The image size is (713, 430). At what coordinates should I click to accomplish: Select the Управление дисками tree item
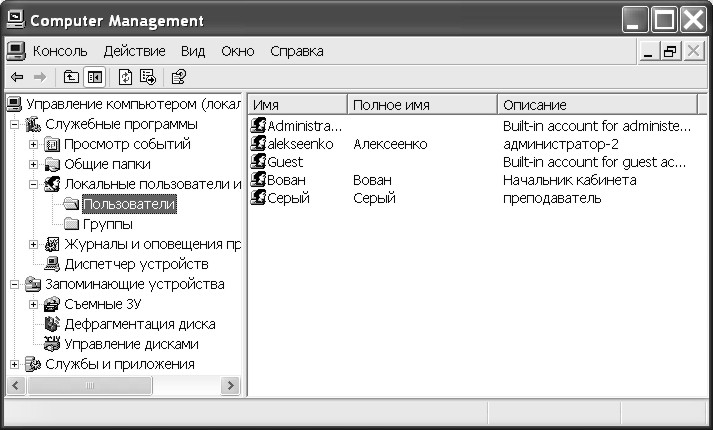click(x=131, y=344)
